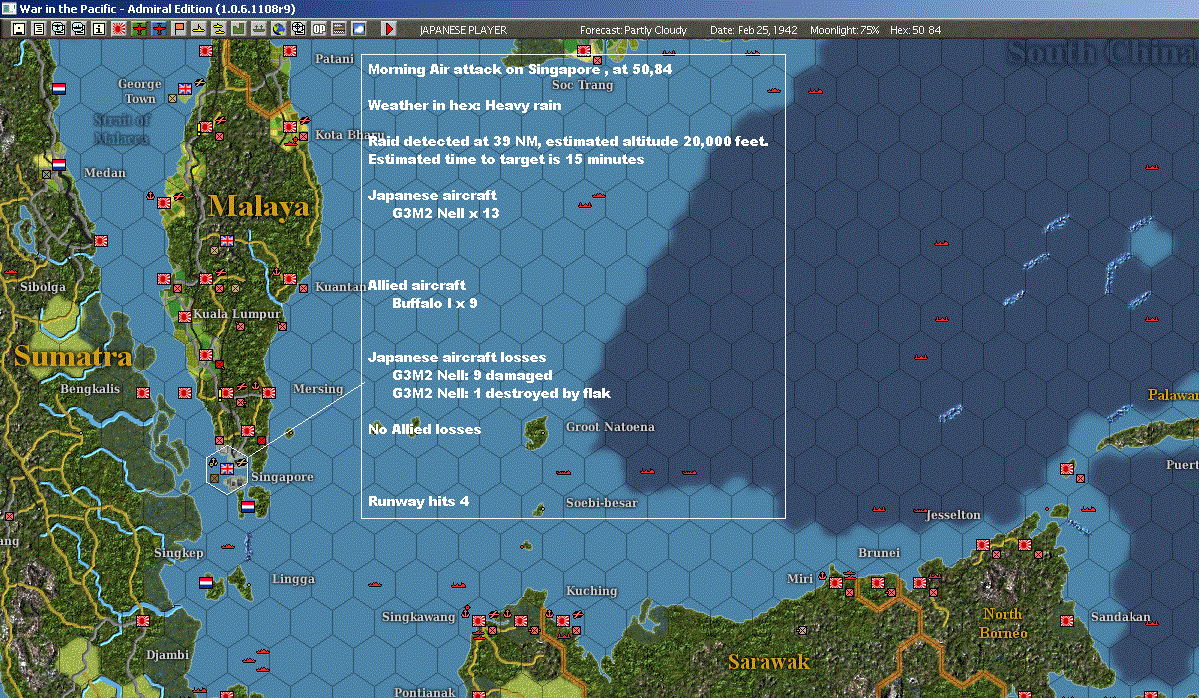Click the 'Hex: 50 84' status text
The height and width of the screenshot is (698, 1199).
click(x=915, y=30)
